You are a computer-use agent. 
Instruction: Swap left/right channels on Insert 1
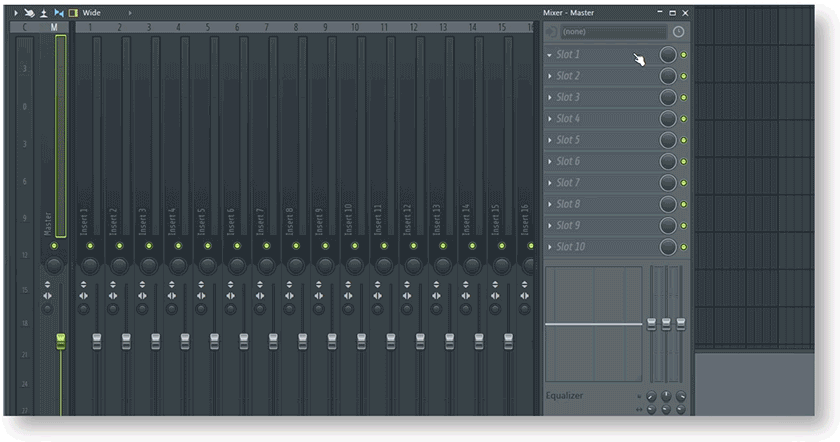click(84, 296)
